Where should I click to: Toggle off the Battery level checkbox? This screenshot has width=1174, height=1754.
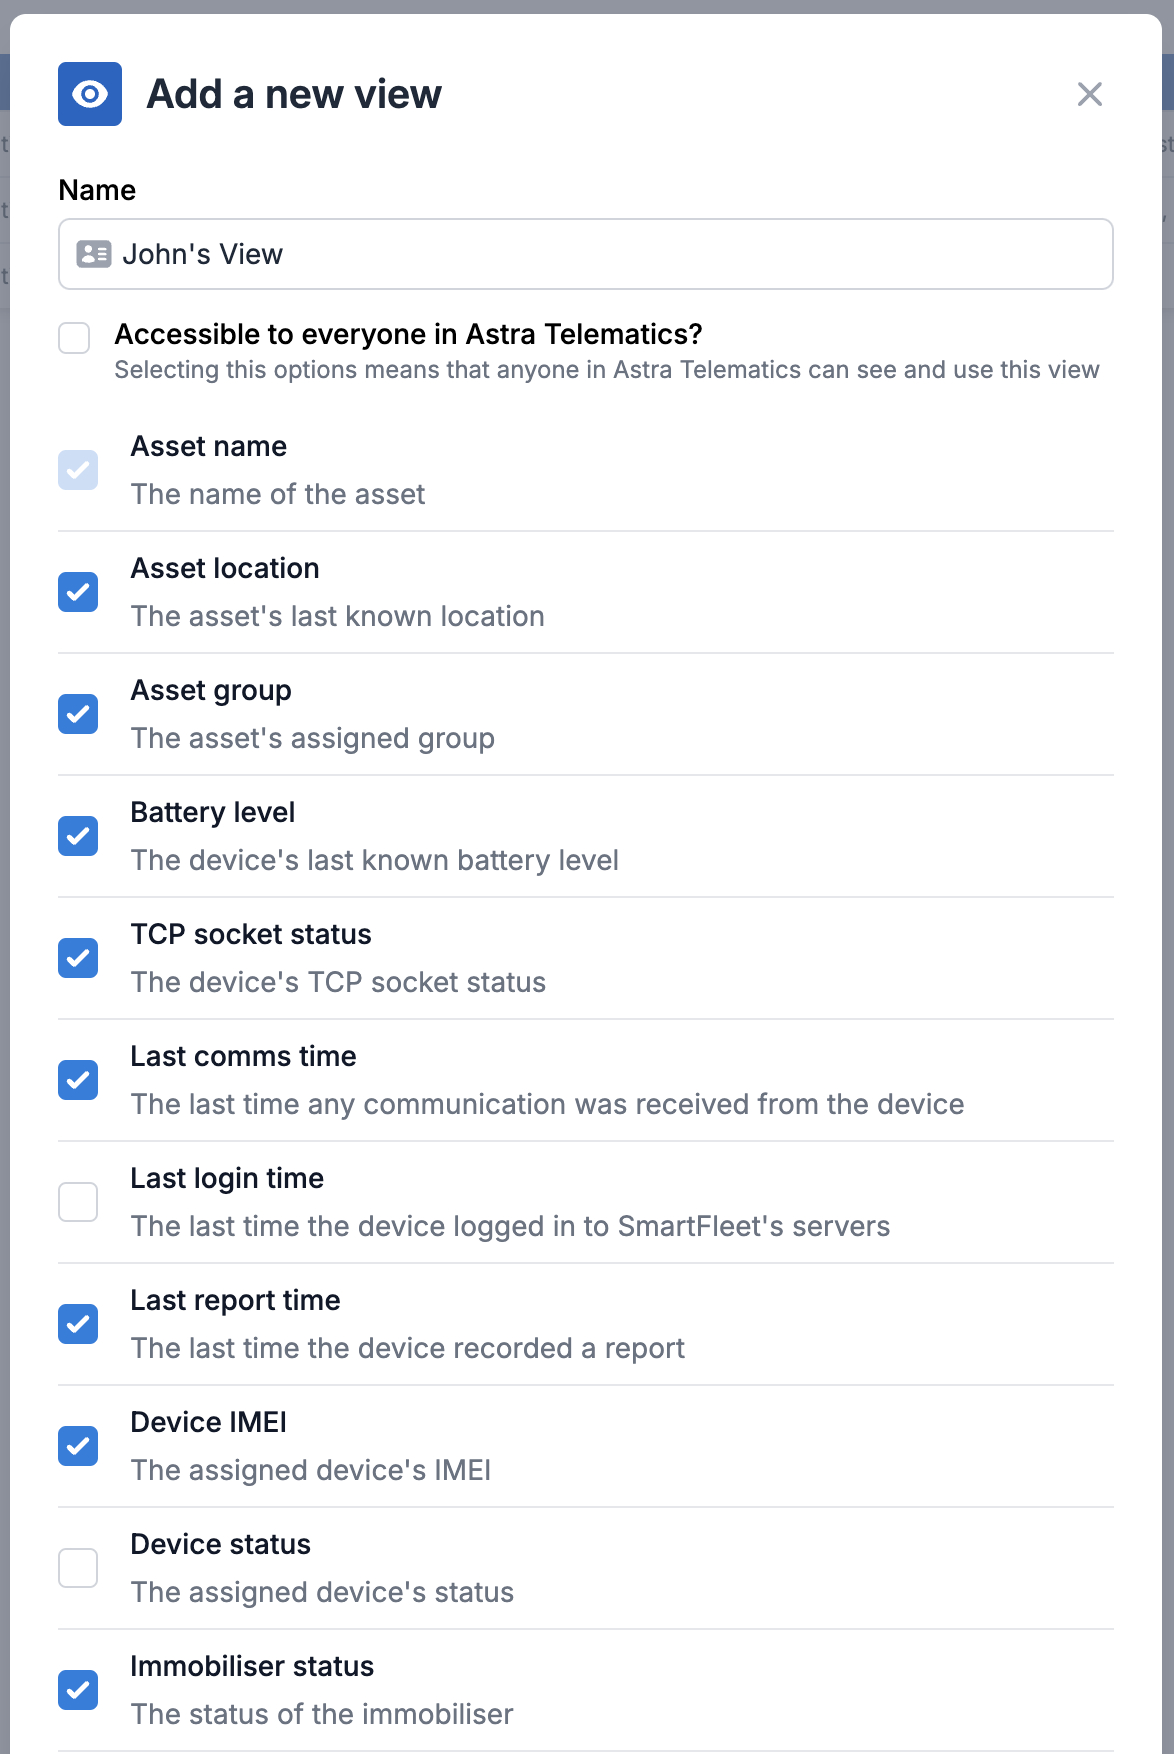(x=77, y=836)
